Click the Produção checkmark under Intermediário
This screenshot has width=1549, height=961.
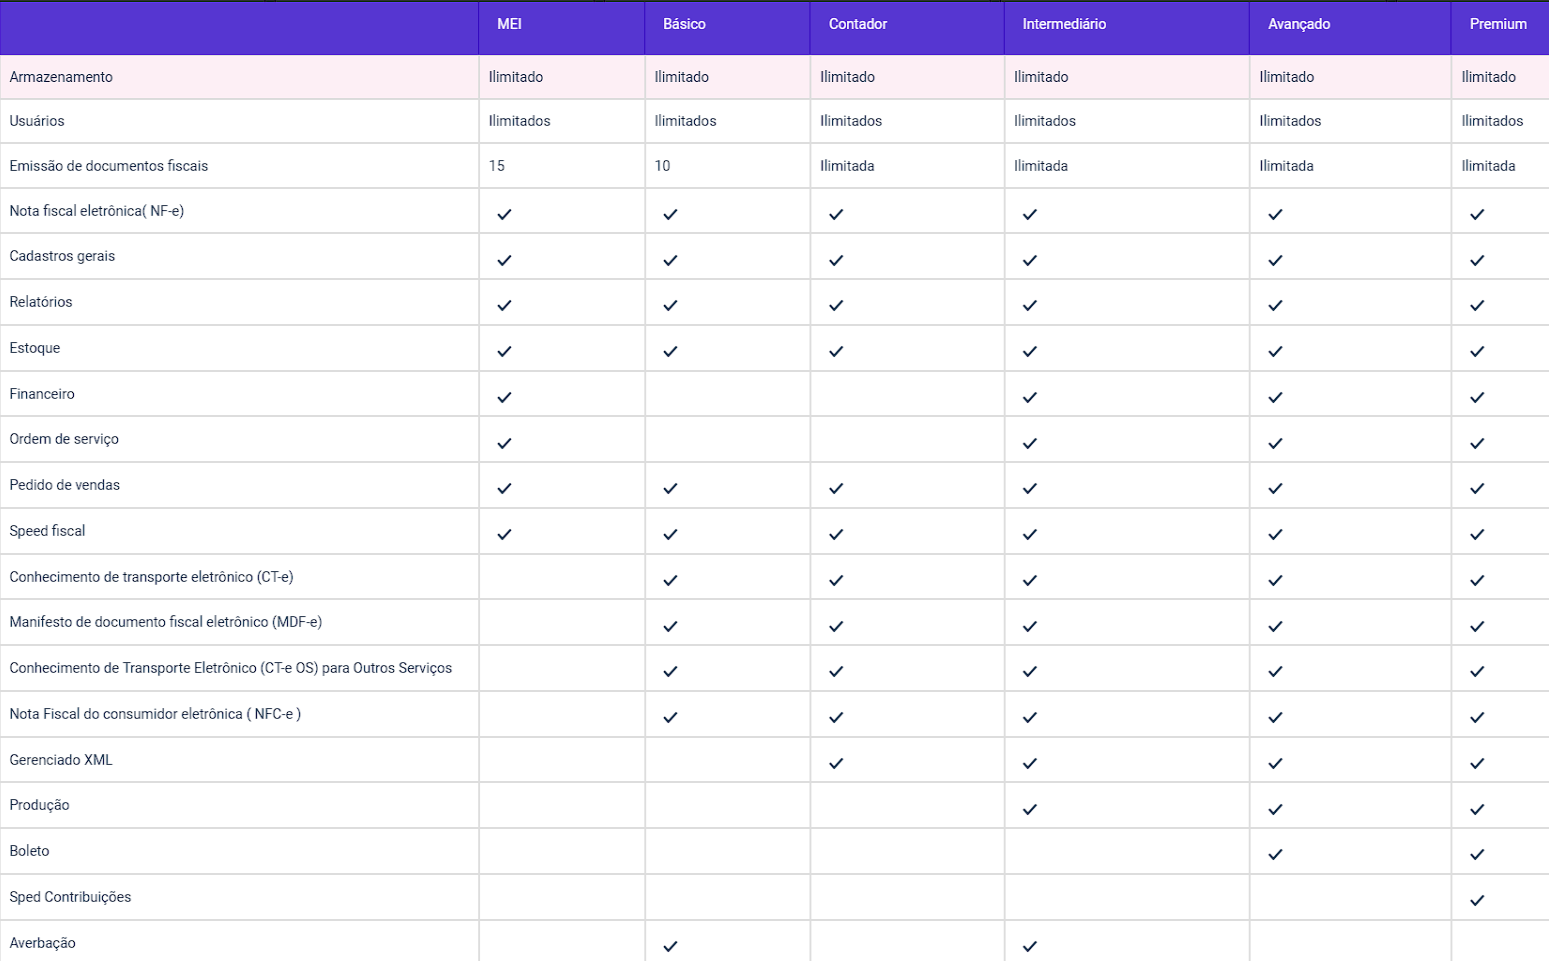coord(1030,809)
